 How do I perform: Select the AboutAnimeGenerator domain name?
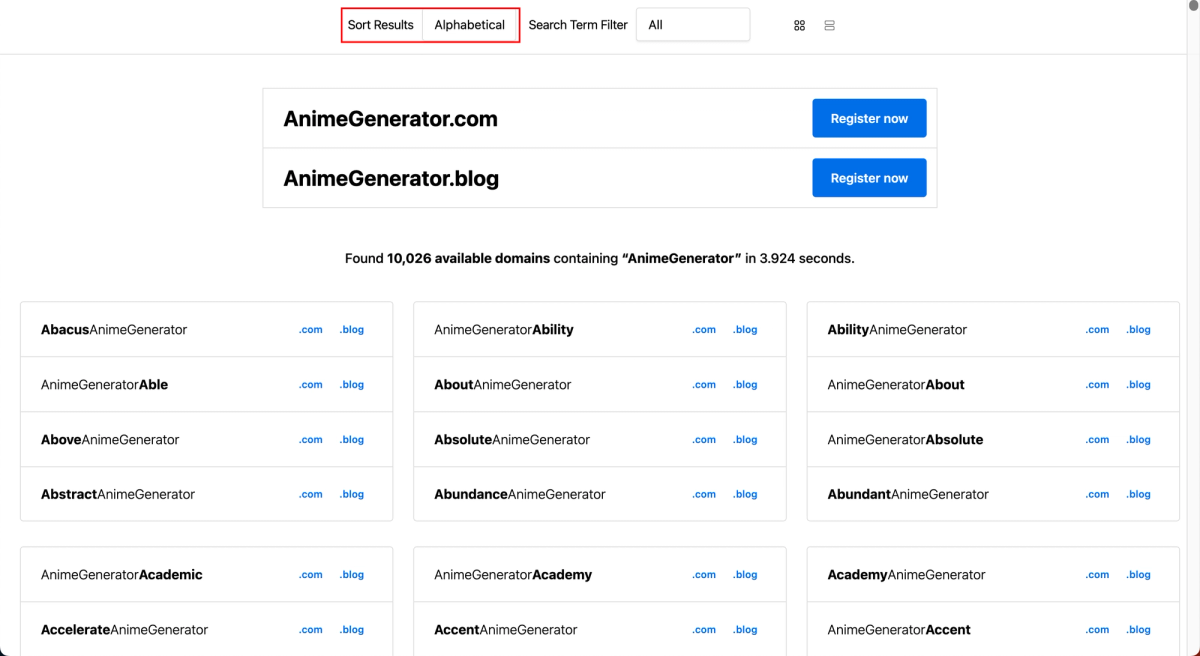[503, 385]
